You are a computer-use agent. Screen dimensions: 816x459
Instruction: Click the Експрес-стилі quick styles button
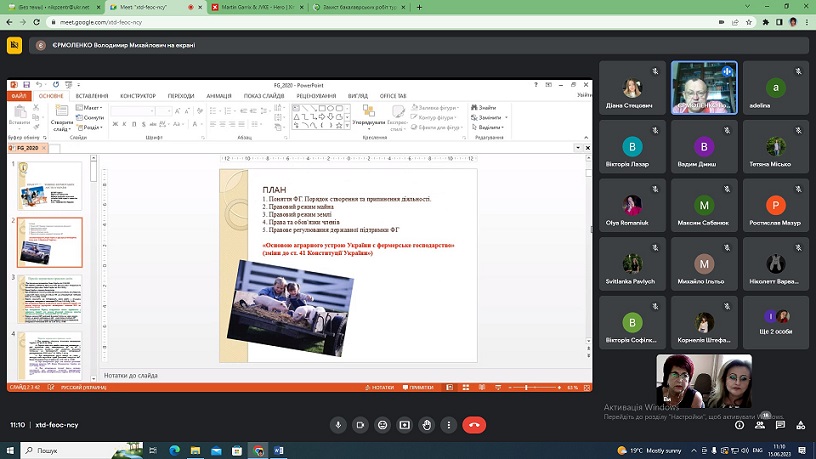pyautogui.click(x=398, y=118)
